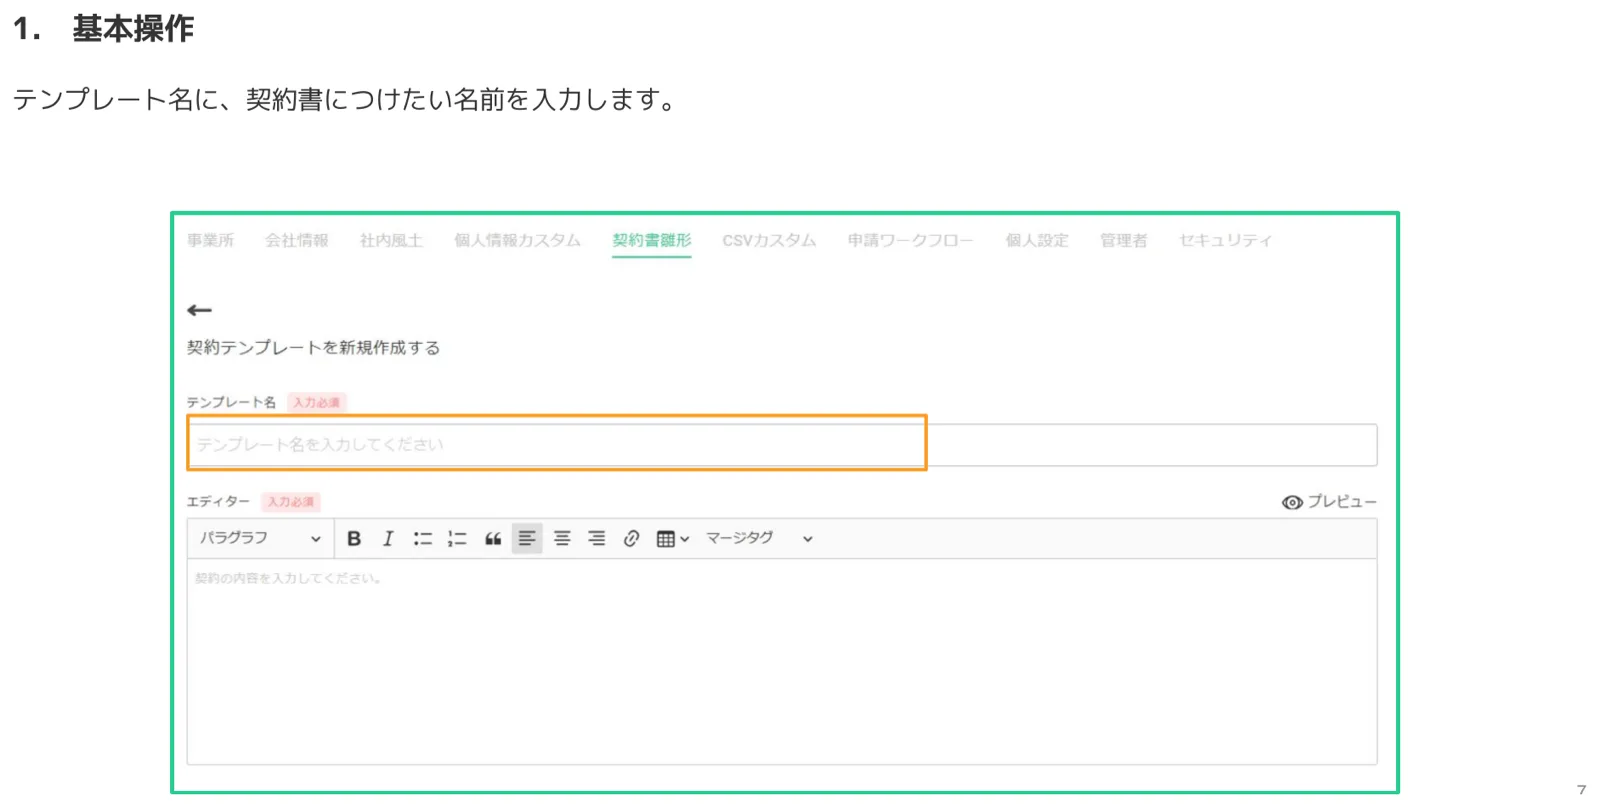Open the パラグラフ style dropdown
This screenshot has width=1600, height=808.
[x=260, y=538]
